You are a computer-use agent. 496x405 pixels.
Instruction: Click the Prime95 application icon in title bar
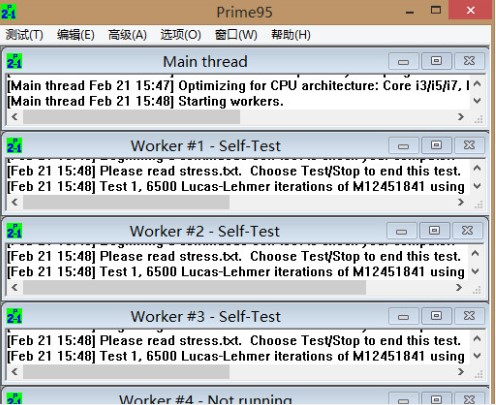click(x=8, y=12)
